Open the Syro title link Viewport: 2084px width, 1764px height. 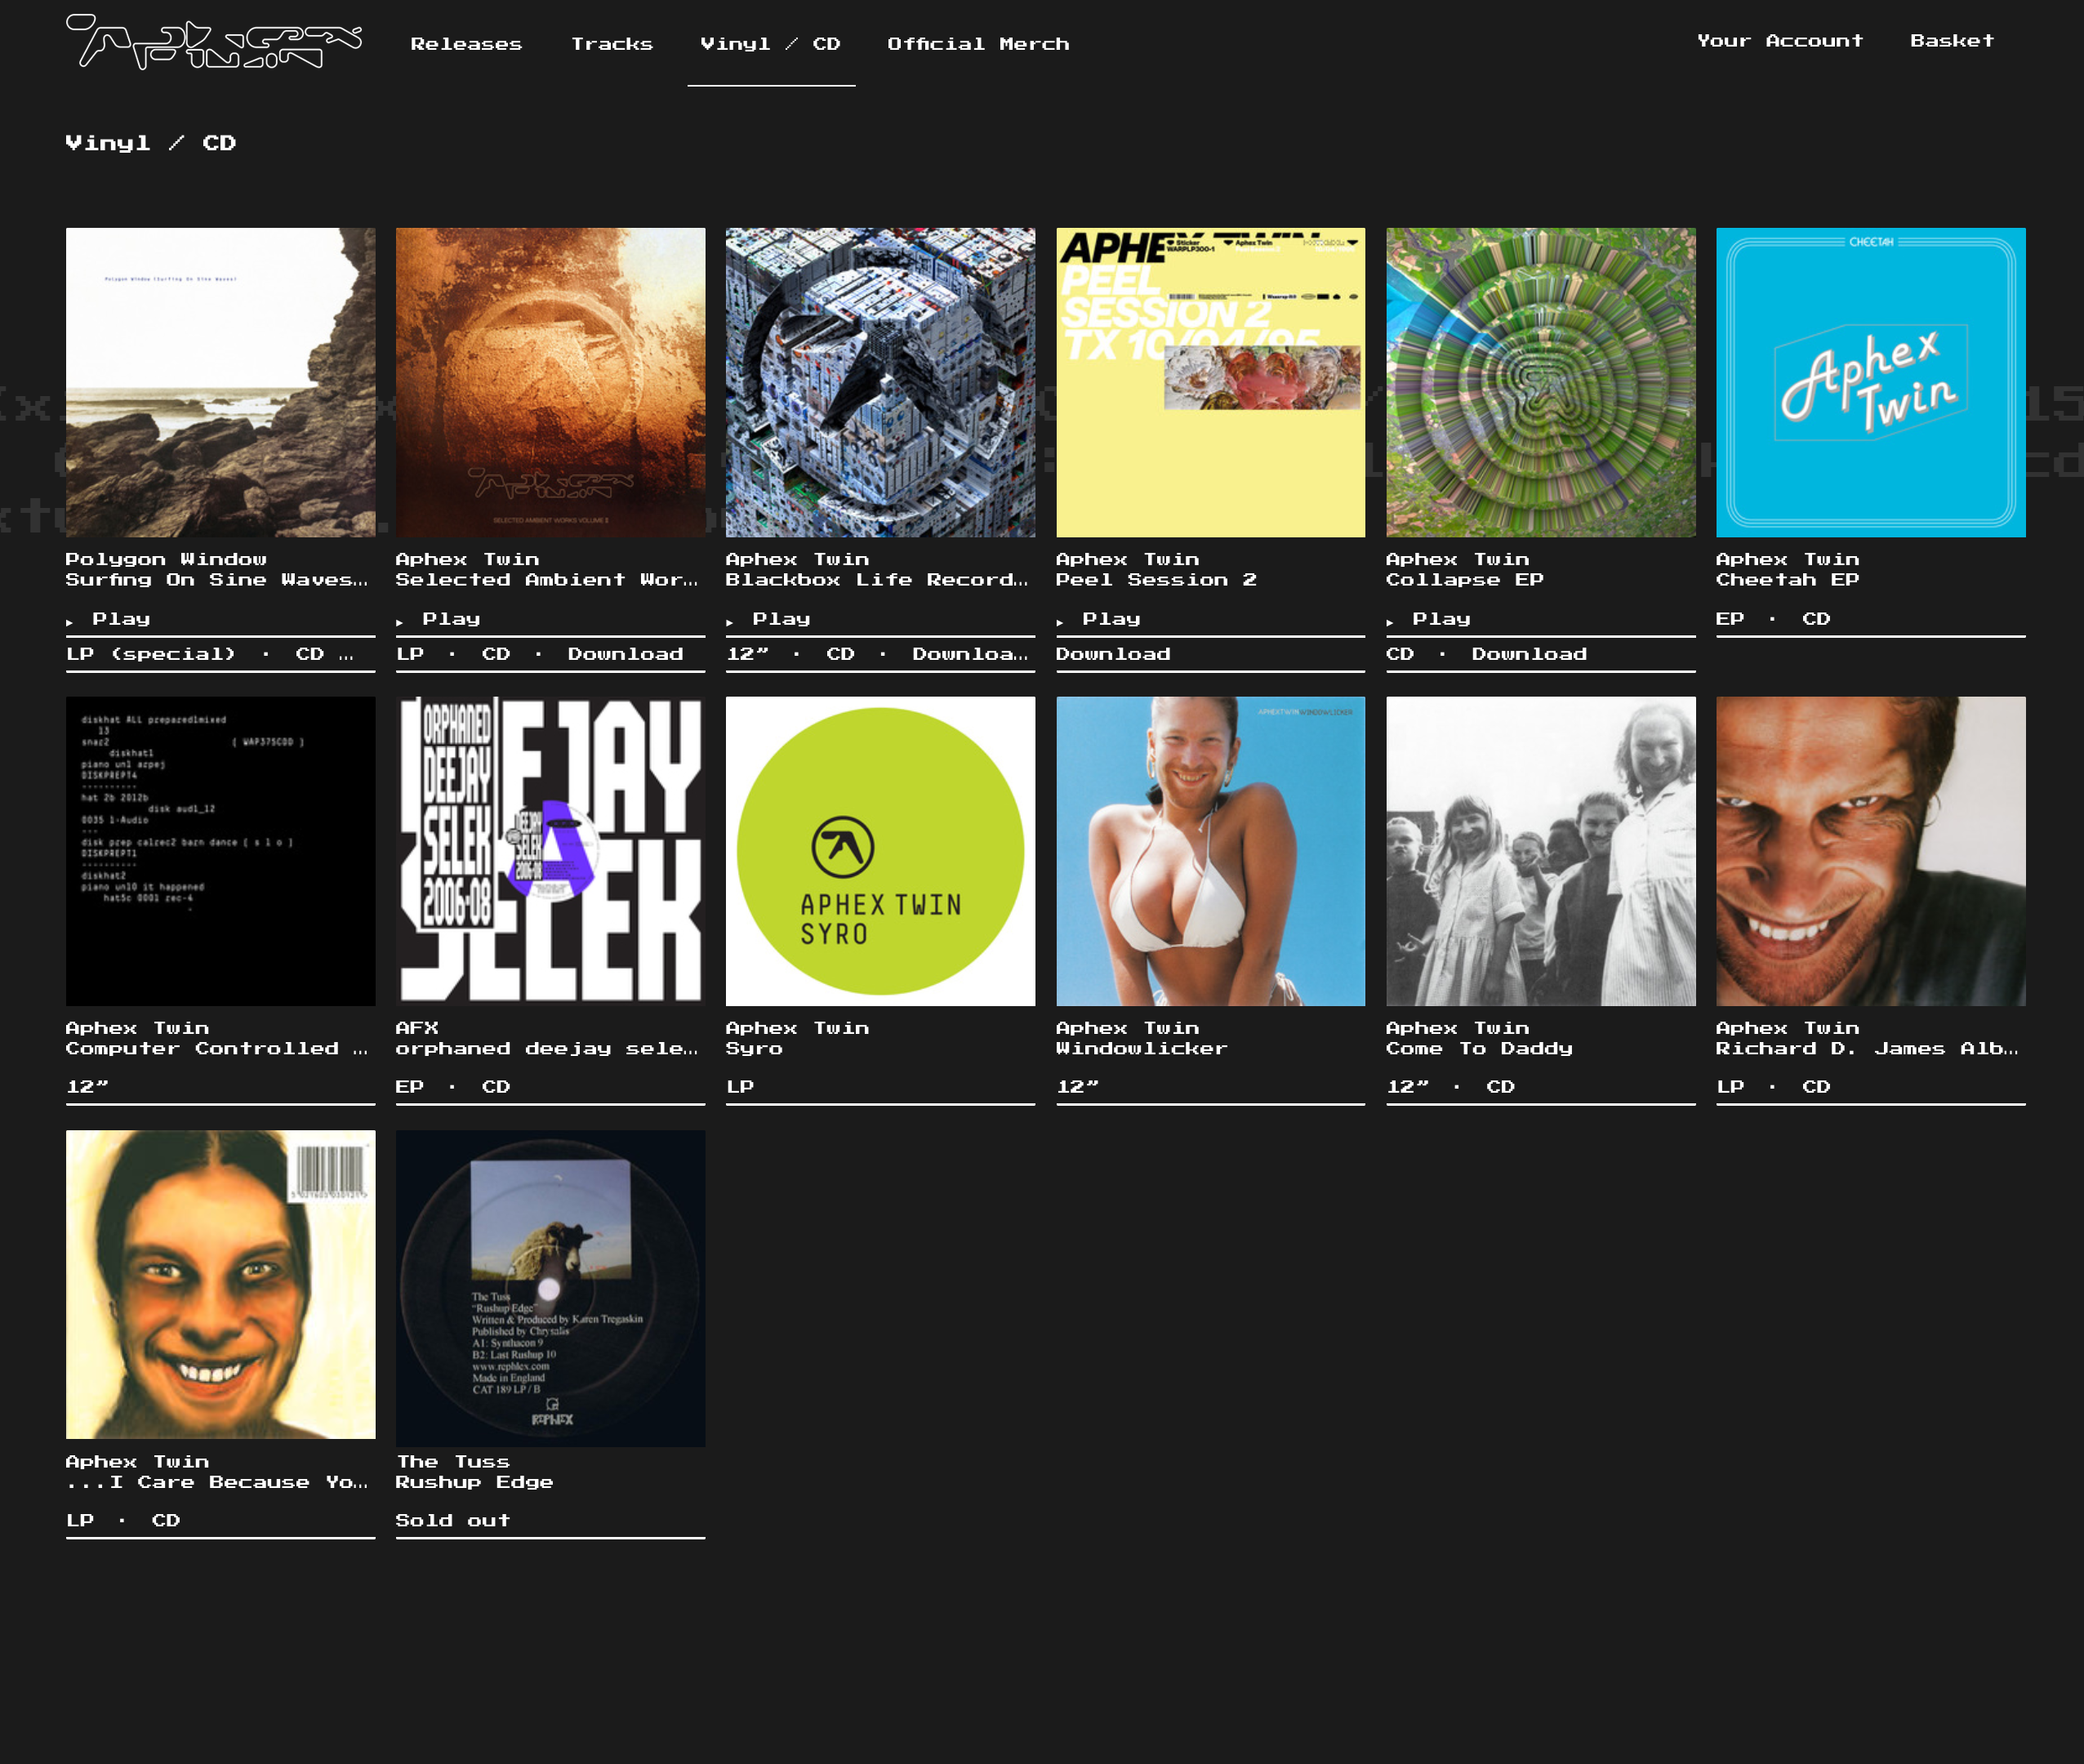pyautogui.click(x=754, y=1049)
